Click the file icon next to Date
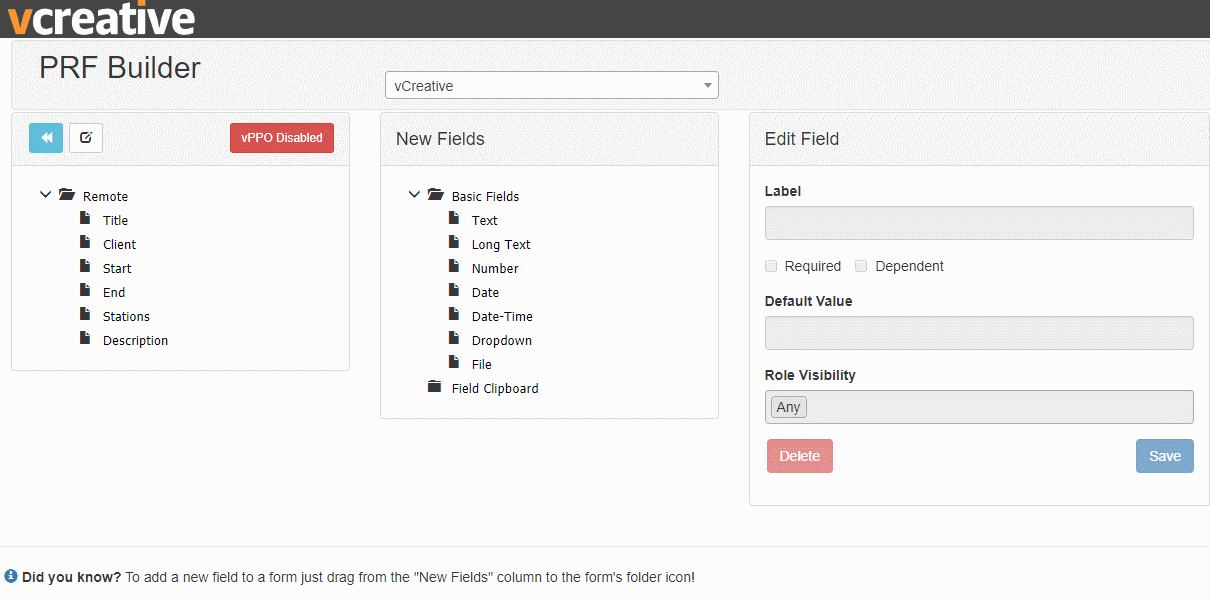The height and width of the screenshot is (600, 1210). coord(454,291)
